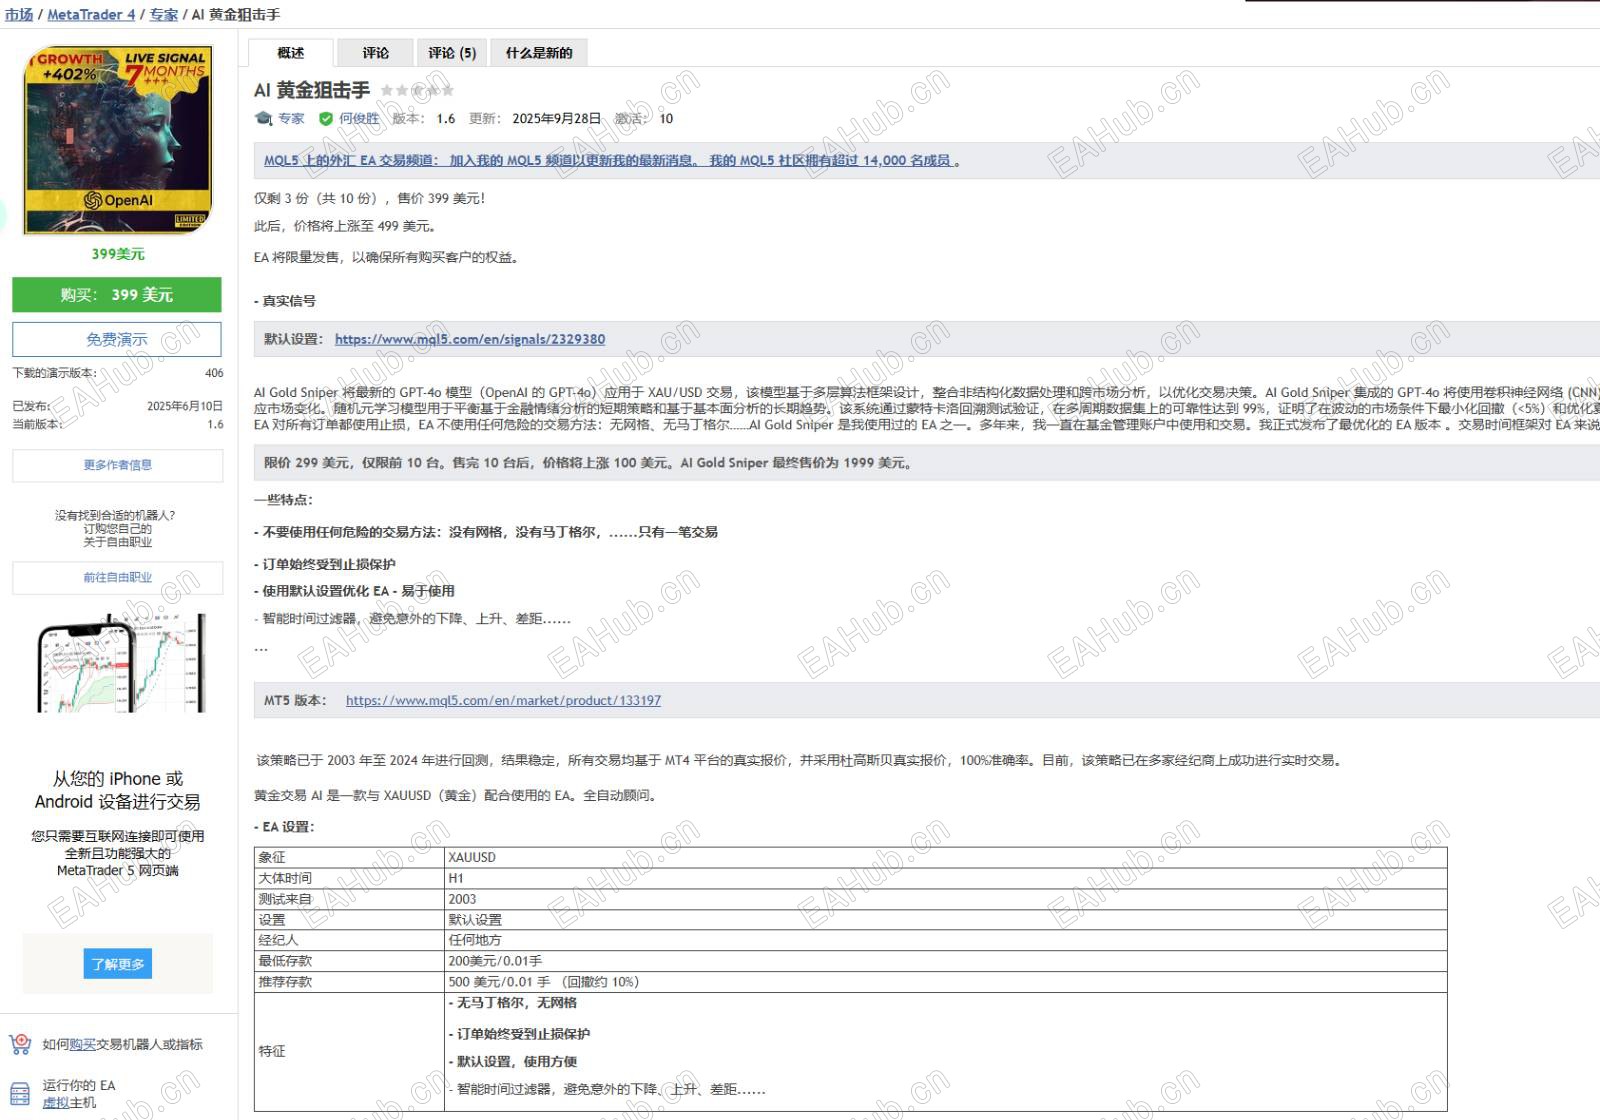Click the green verified checkmark before 何俊胜
The width and height of the screenshot is (1600, 1120).
[326, 118]
